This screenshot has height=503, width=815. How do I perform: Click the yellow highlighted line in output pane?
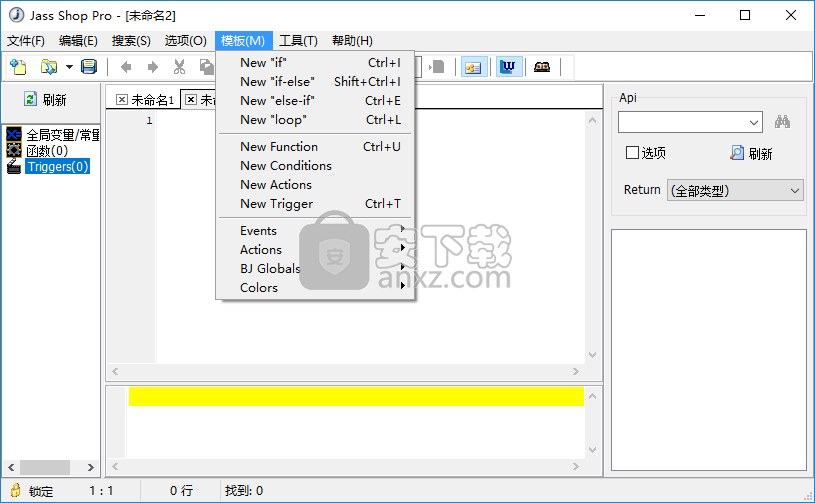tap(356, 396)
